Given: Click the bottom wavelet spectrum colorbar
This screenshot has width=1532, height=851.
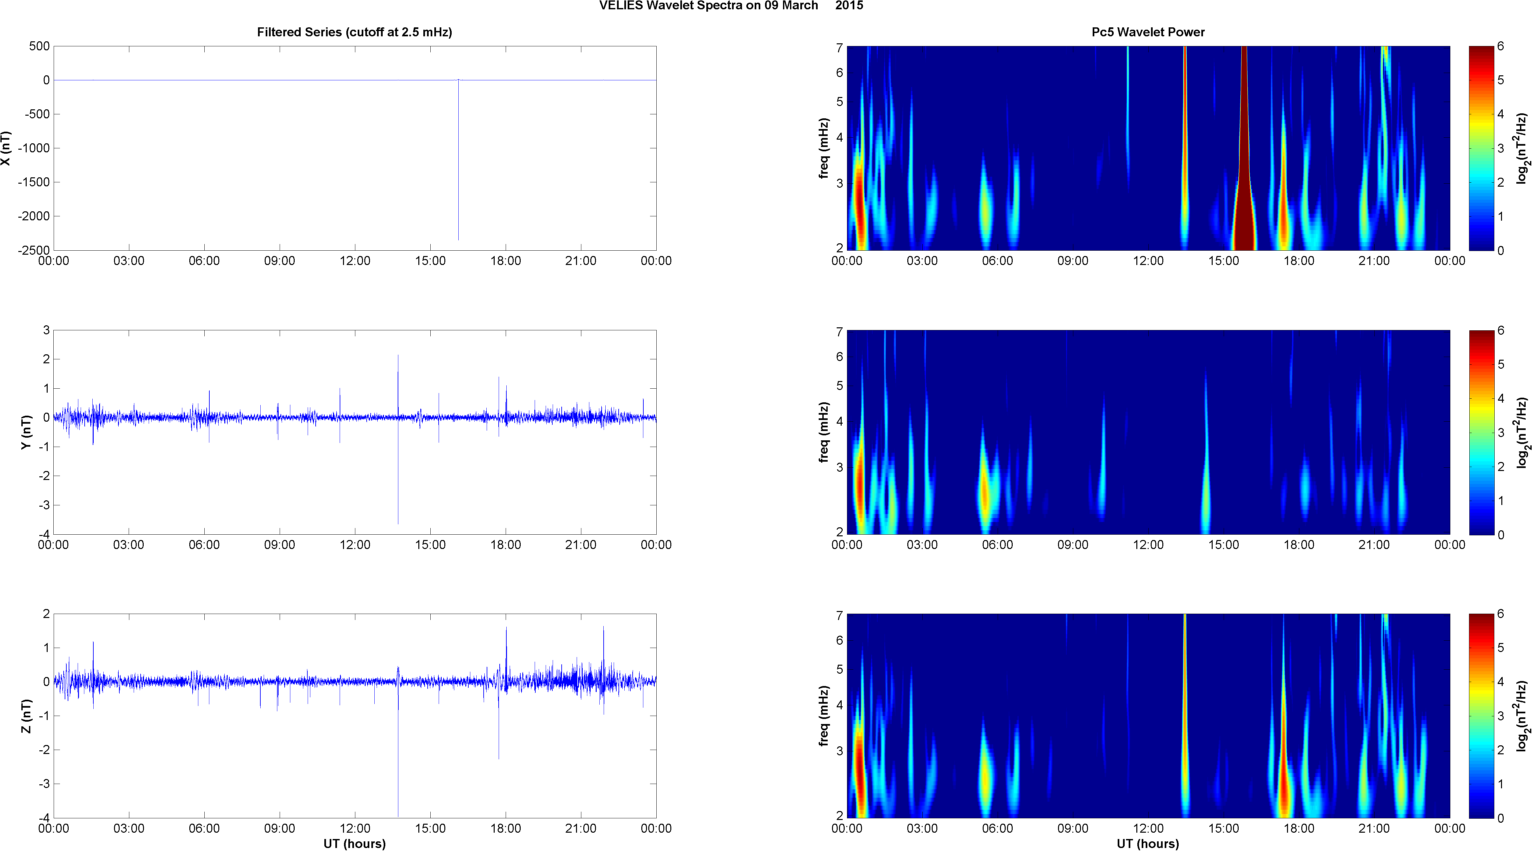Looking at the screenshot, I should pos(1481,716).
